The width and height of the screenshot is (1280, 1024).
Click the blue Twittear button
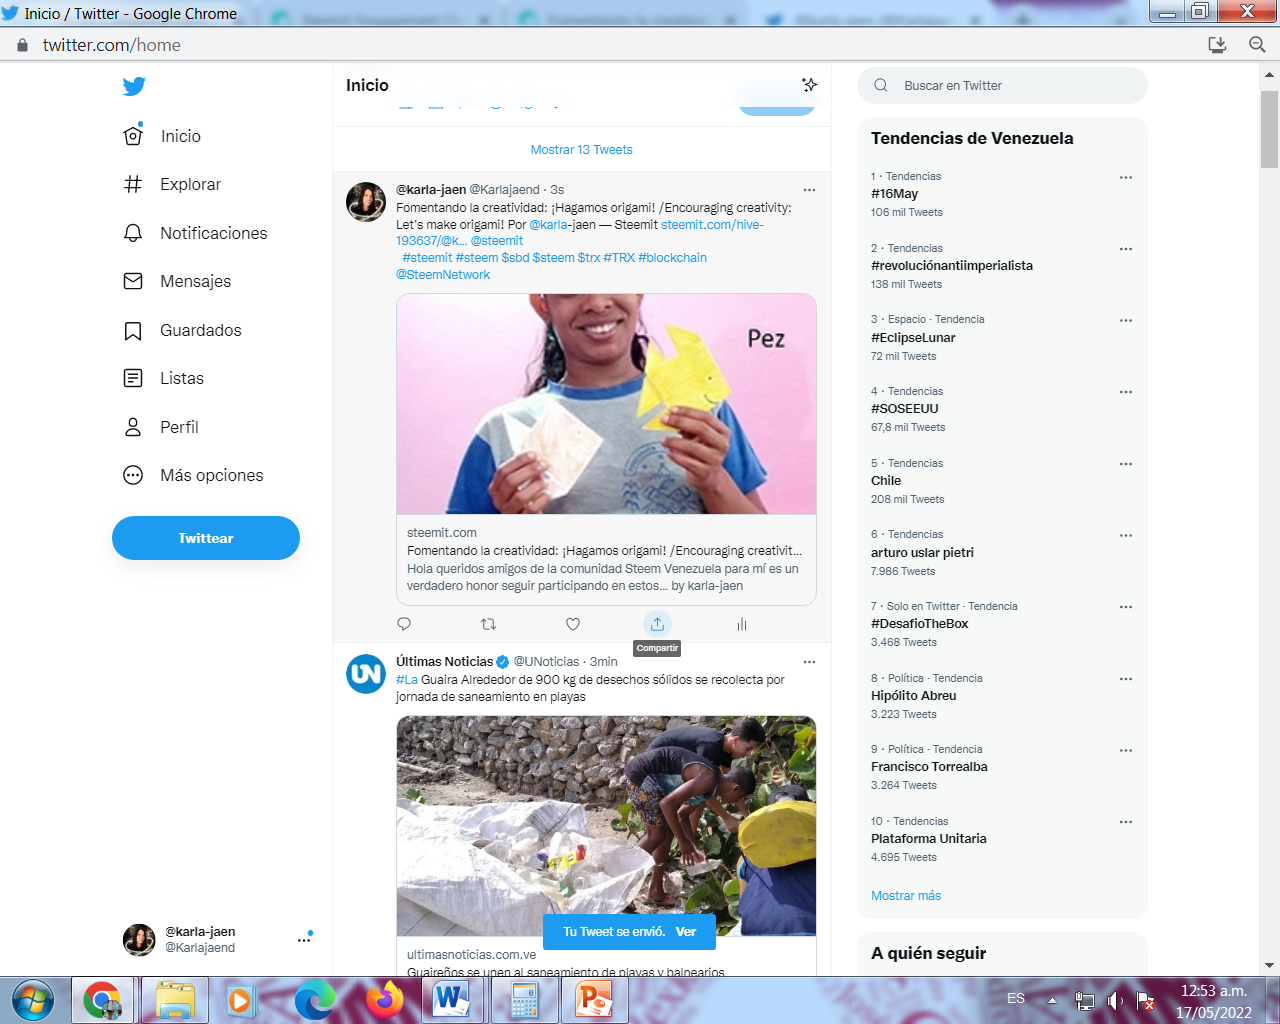click(x=206, y=538)
